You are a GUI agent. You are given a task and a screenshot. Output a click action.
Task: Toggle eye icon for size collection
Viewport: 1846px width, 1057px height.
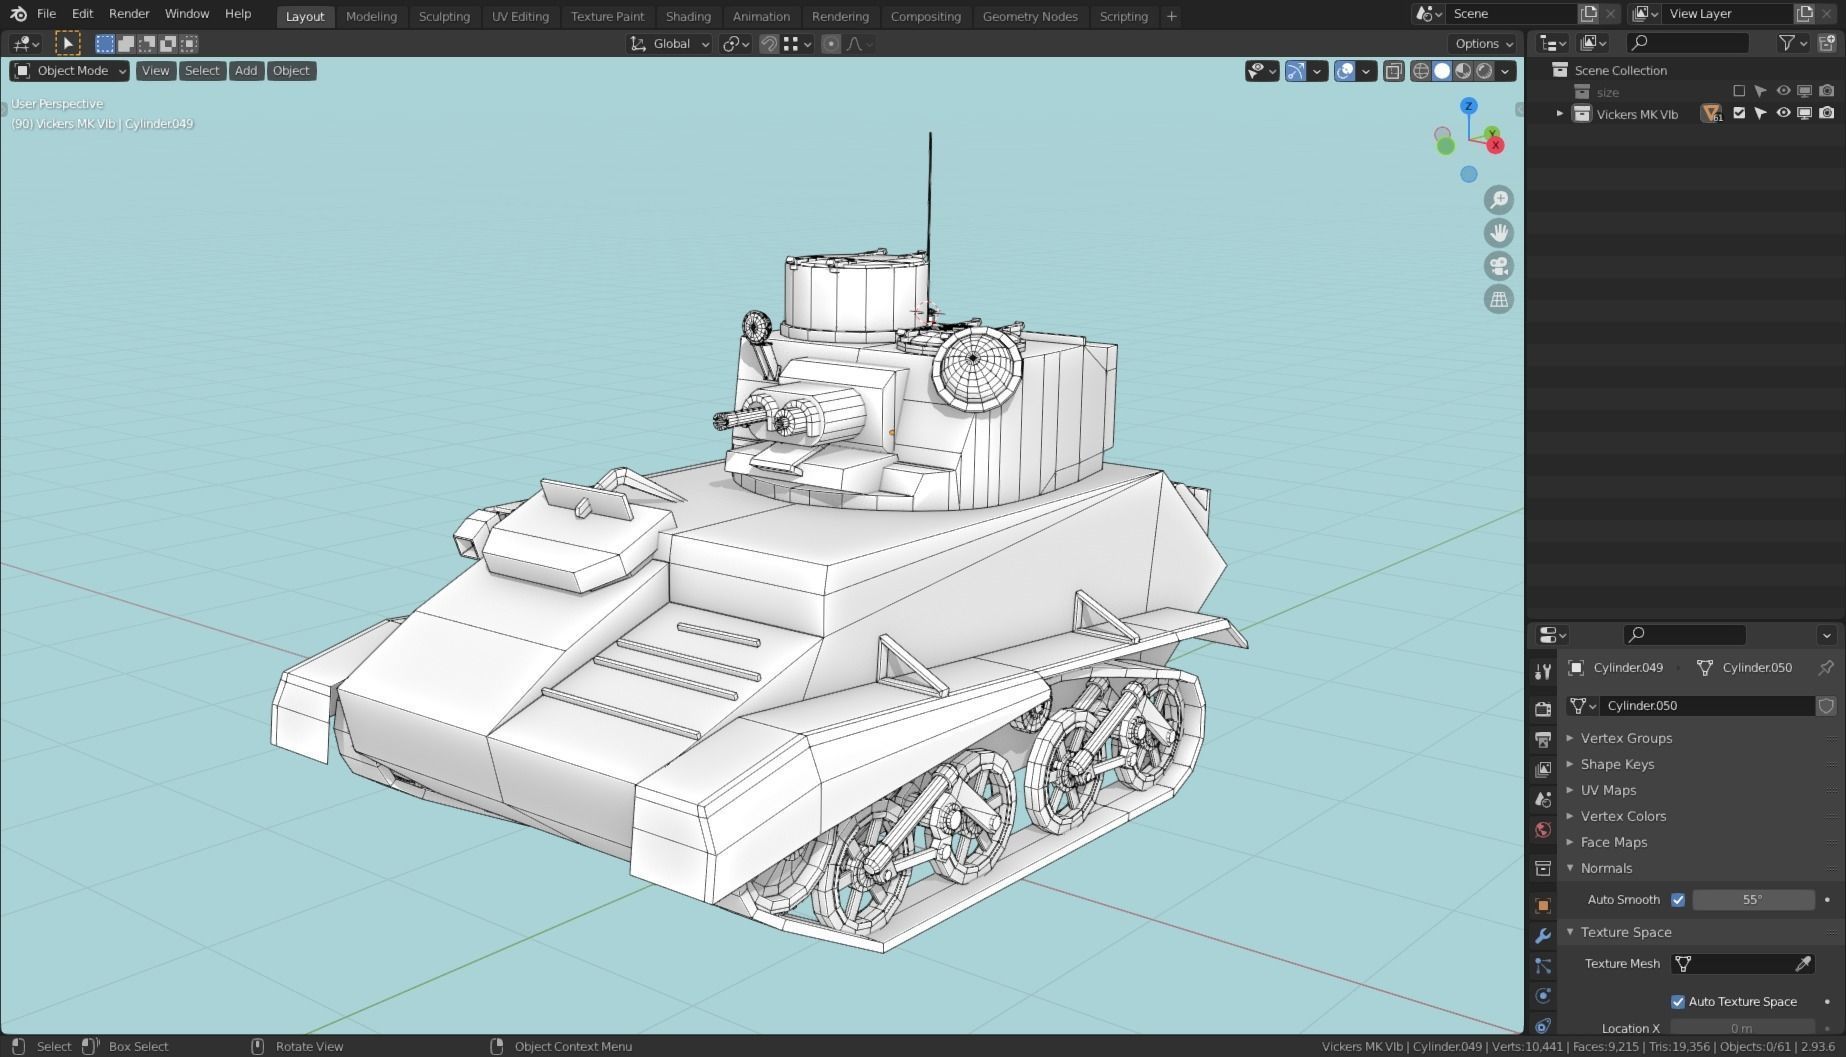pos(1783,91)
